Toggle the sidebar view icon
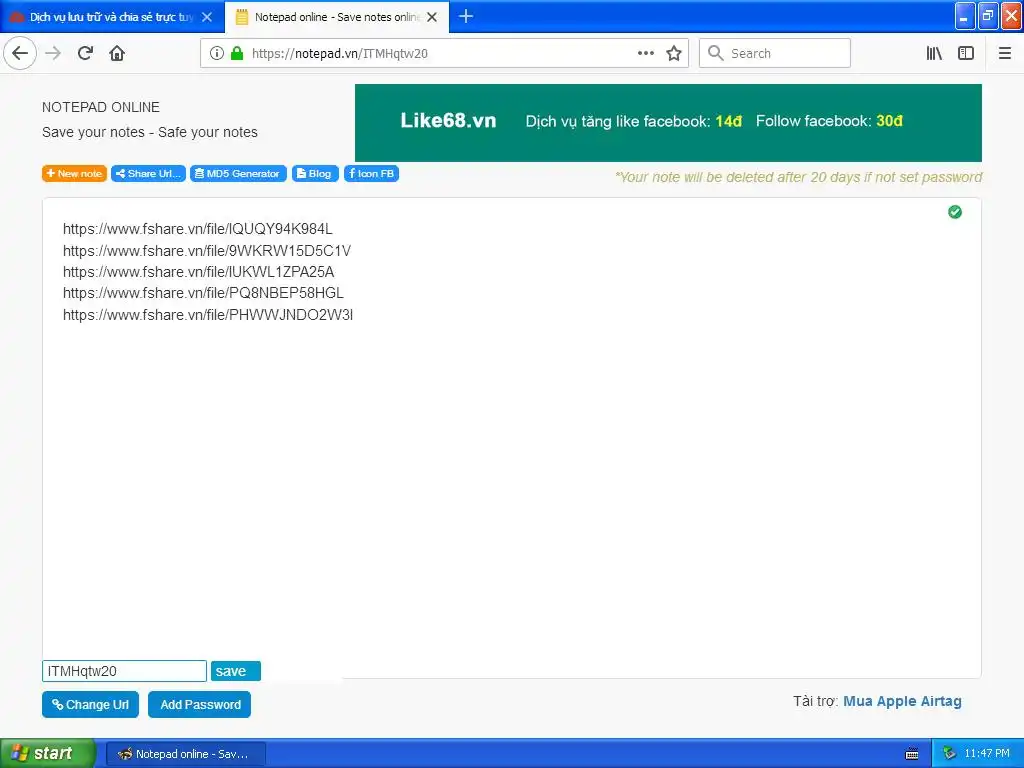 (x=966, y=54)
